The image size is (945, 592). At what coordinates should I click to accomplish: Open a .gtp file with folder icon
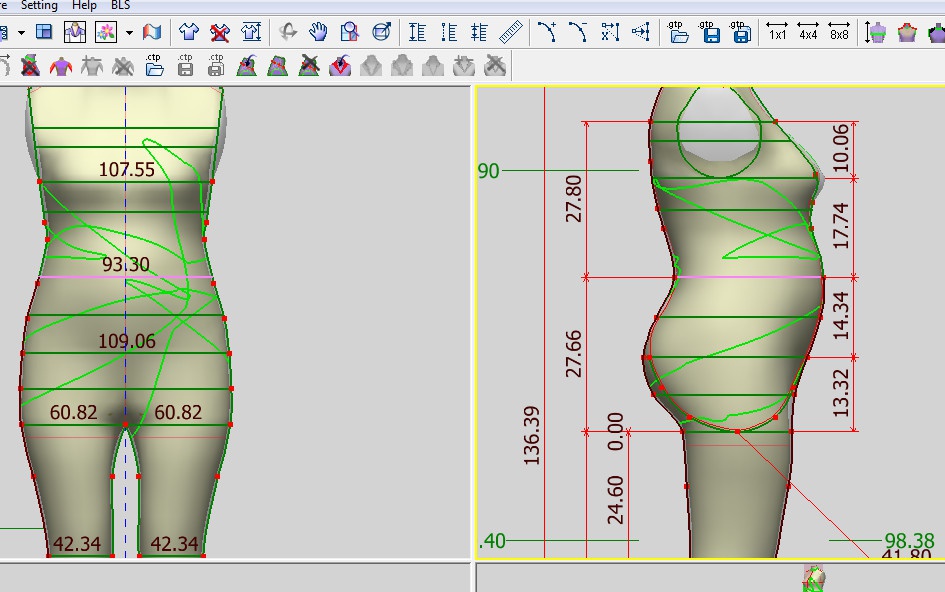tap(679, 32)
